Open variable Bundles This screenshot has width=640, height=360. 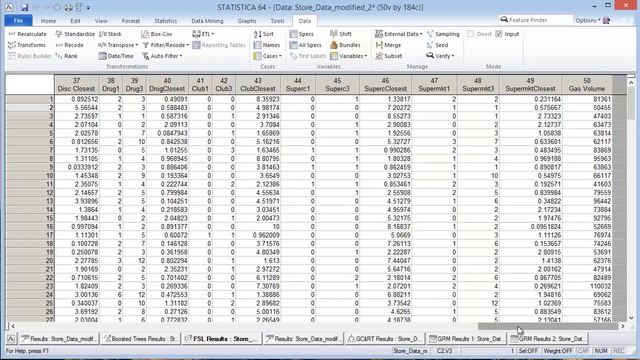point(345,45)
